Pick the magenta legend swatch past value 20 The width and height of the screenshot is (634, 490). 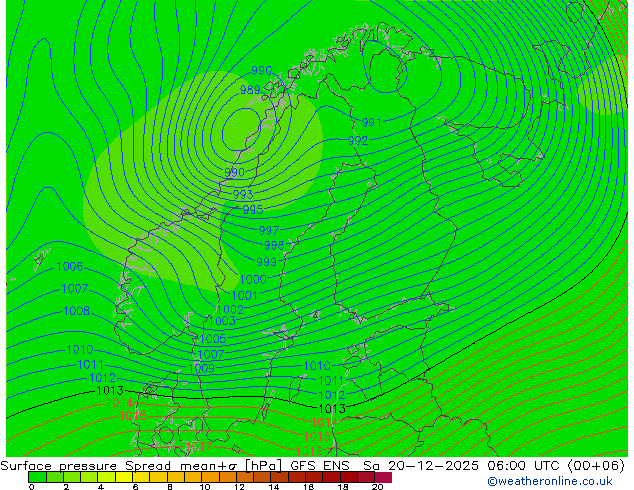click(x=383, y=477)
